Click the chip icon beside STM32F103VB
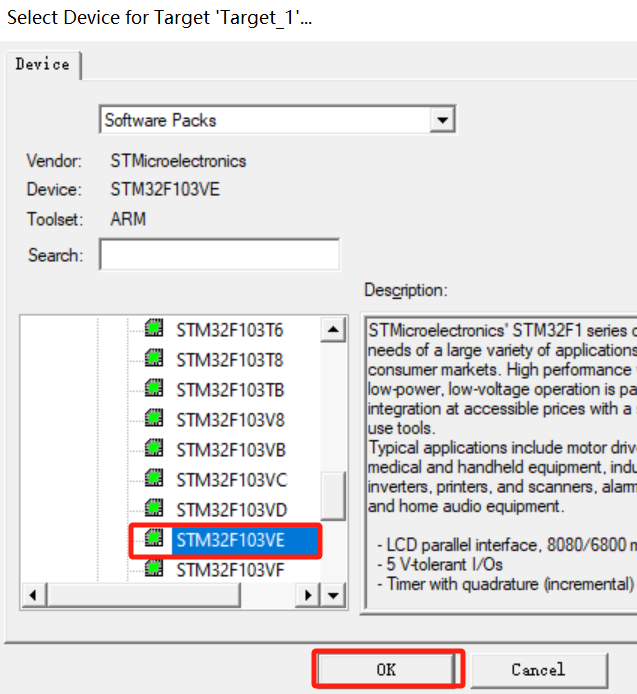The height and width of the screenshot is (694, 637). click(x=154, y=448)
